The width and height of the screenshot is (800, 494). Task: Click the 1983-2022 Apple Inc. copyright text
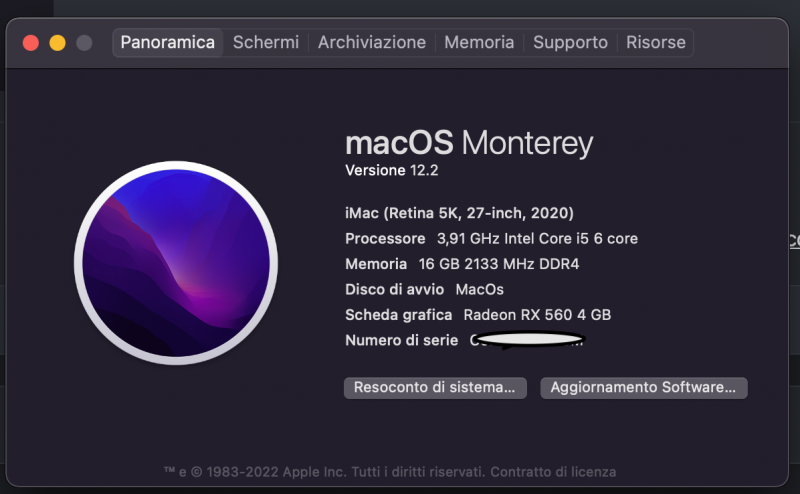pyautogui.click(x=276, y=472)
